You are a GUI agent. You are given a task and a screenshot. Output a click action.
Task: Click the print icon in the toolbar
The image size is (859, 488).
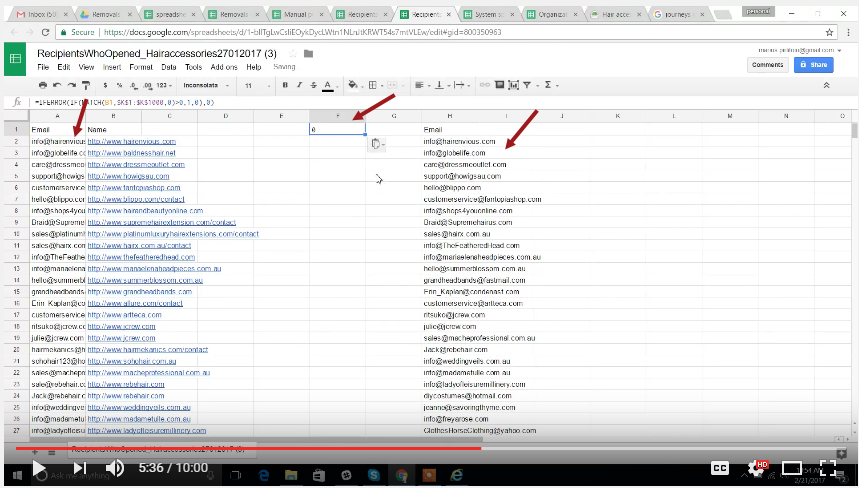tap(40, 86)
